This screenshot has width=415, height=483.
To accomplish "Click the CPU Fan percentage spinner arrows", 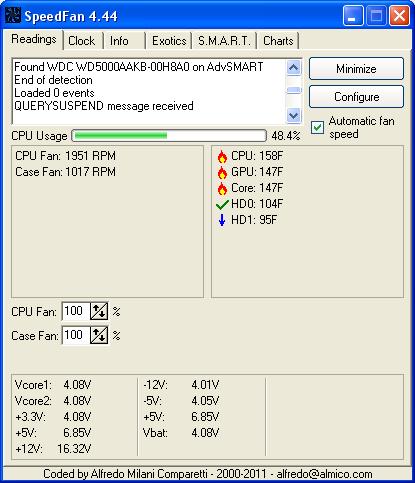I will point(99,311).
